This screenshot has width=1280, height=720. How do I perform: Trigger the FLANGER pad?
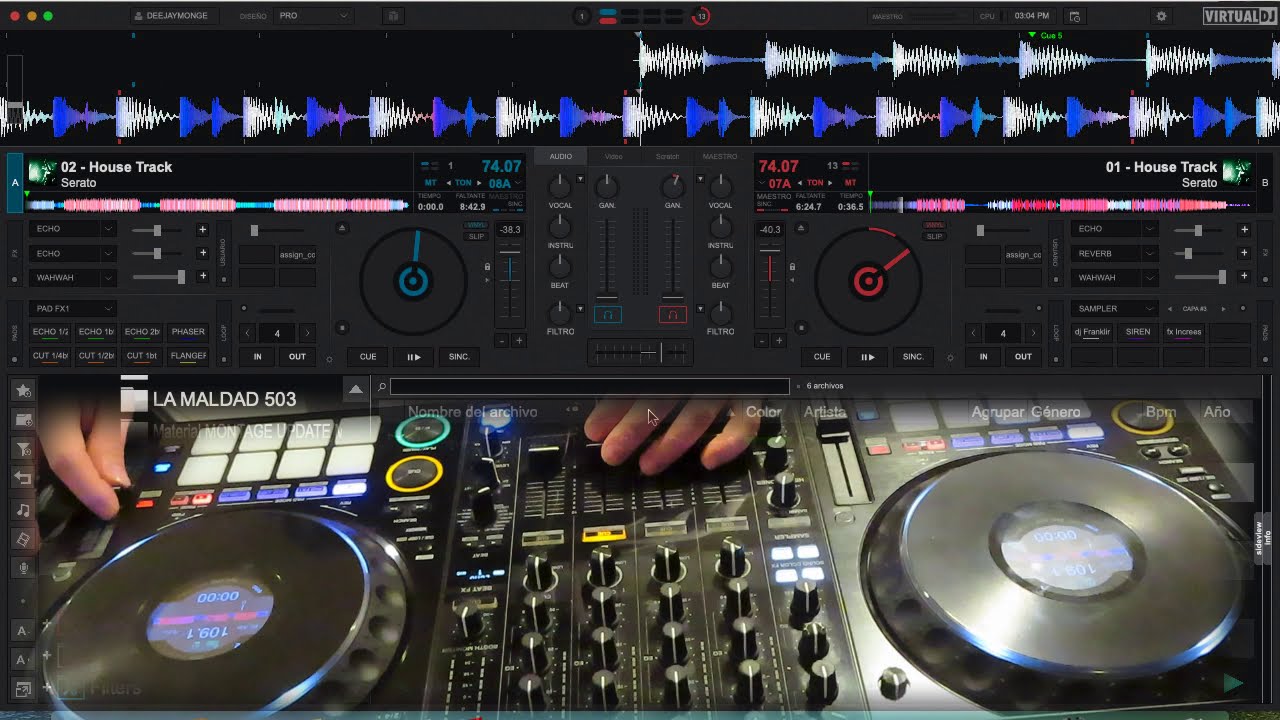[188, 356]
